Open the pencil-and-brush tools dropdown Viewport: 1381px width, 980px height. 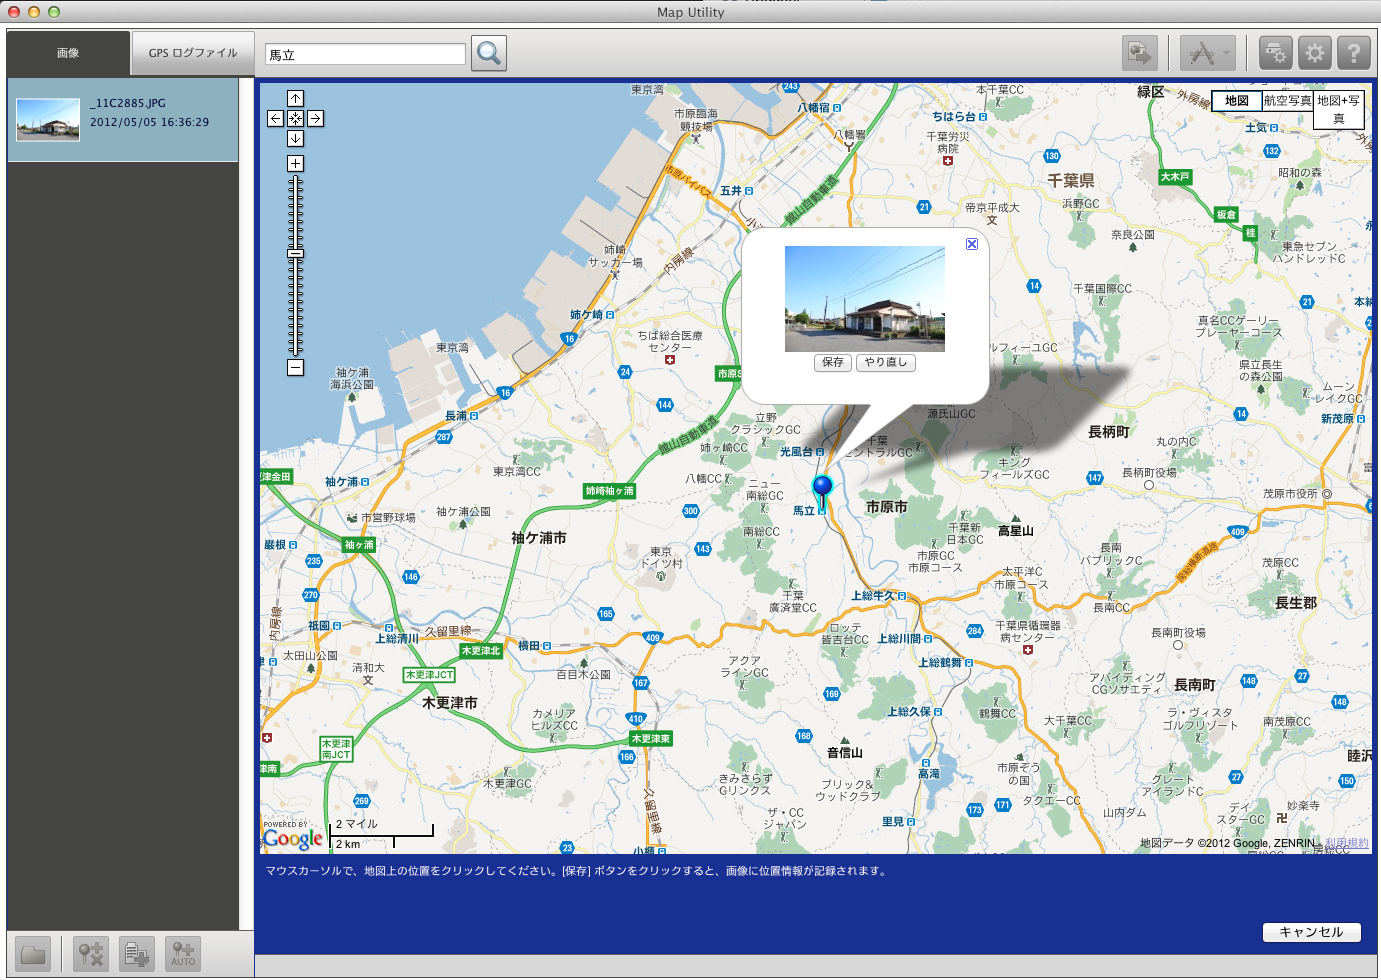point(1207,53)
